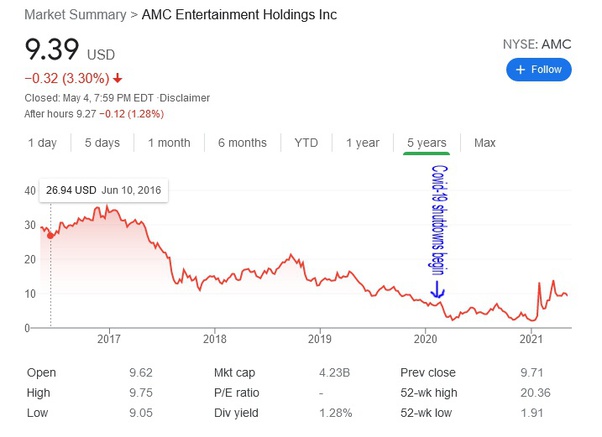Click the plus icon on Follow button
This screenshot has width=602, height=437.
520,70
